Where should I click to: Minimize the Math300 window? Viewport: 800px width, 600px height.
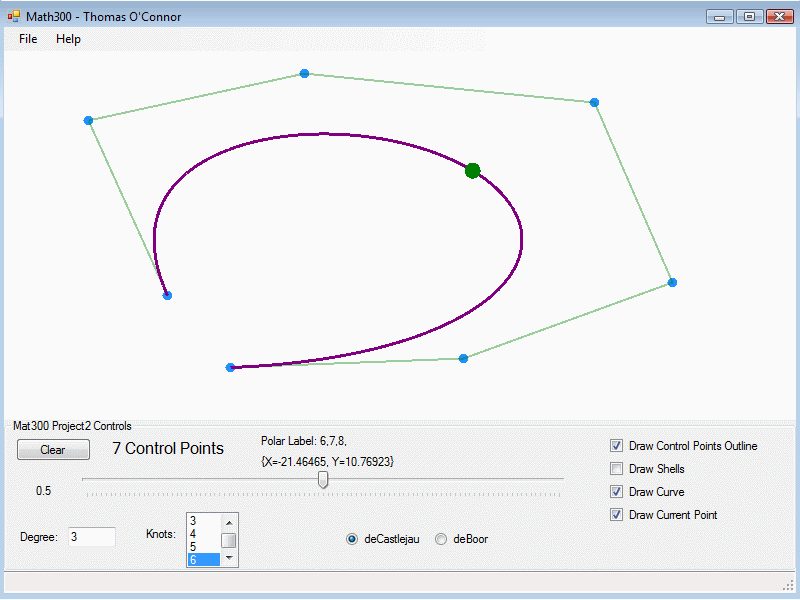click(x=720, y=17)
